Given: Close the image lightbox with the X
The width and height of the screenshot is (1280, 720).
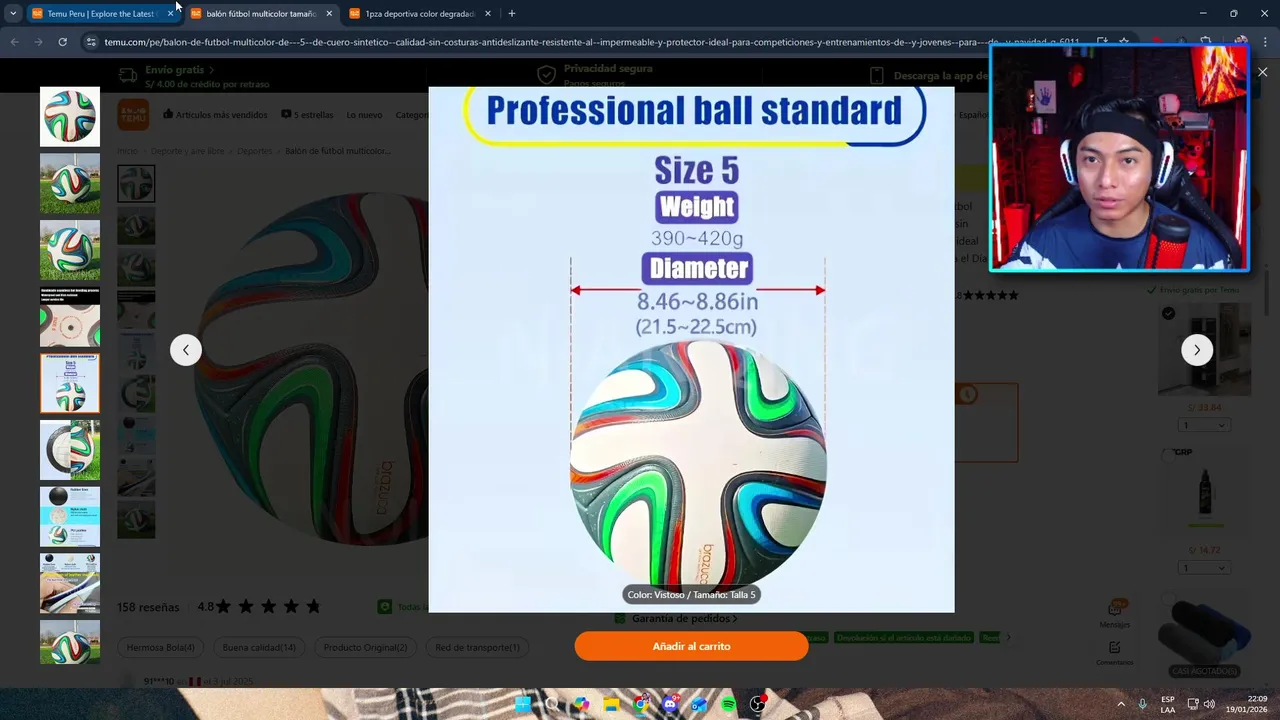Looking at the screenshot, I should click(1262, 72).
